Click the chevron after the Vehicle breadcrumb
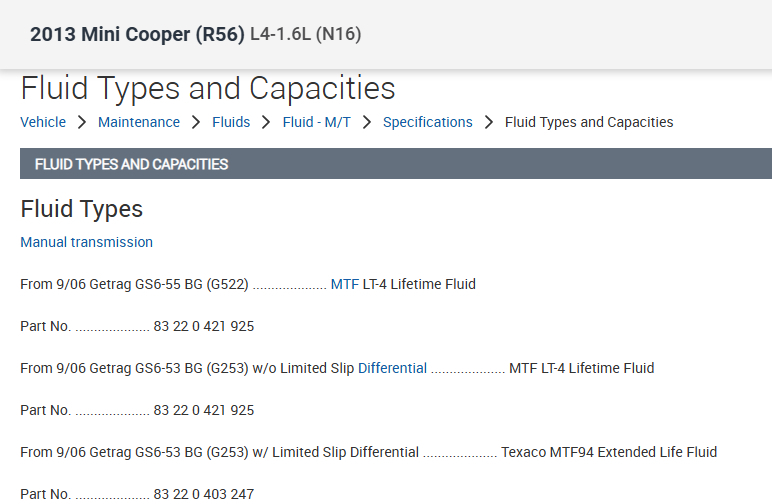 coord(82,122)
